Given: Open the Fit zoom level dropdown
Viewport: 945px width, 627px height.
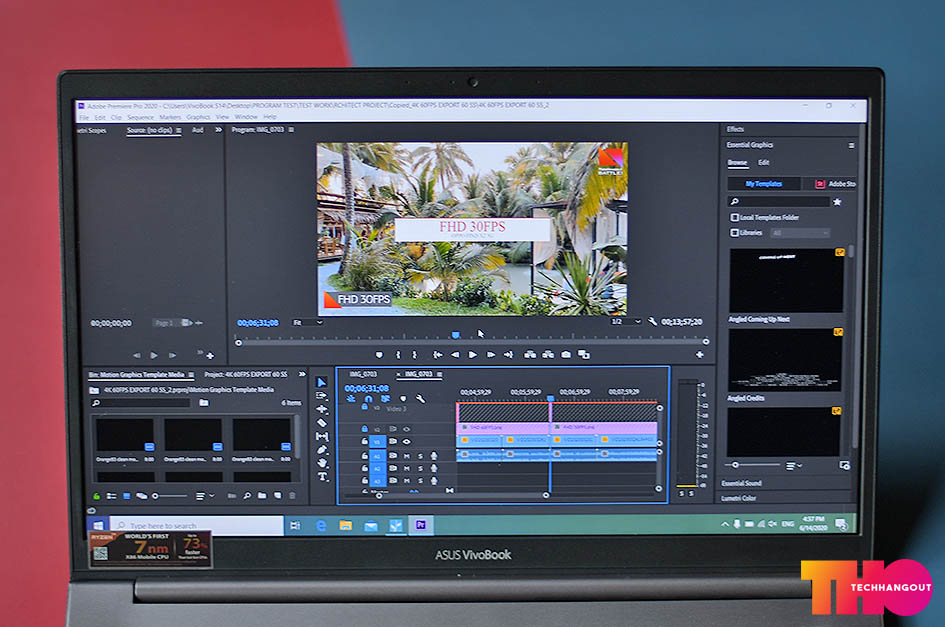Looking at the screenshot, I should coord(308,323).
